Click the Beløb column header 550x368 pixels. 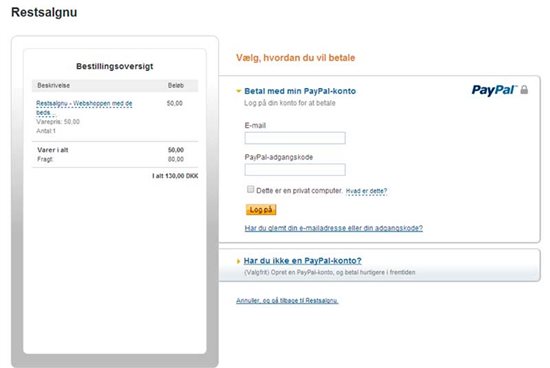[x=176, y=85]
